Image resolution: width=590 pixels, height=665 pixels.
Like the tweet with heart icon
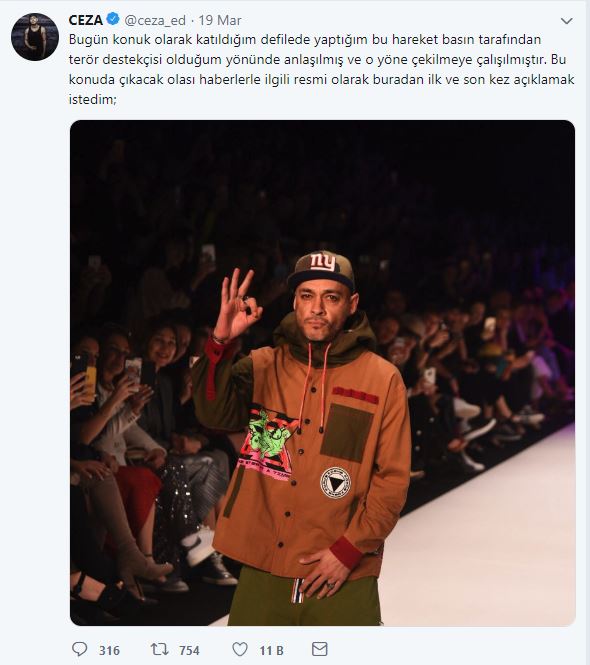point(240,649)
